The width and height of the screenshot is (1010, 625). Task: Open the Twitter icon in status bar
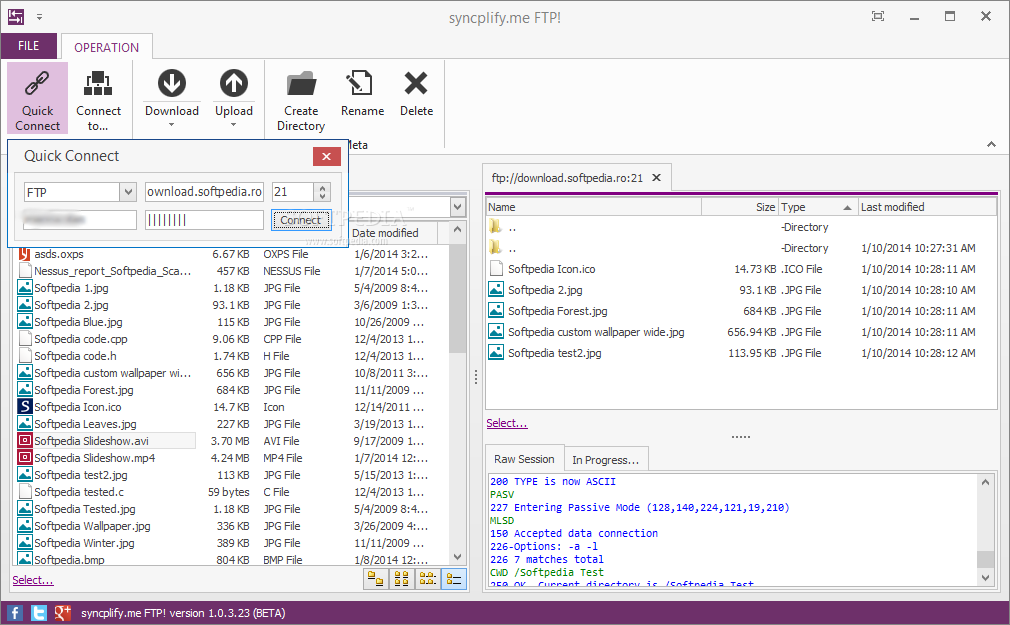tap(39, 613)
